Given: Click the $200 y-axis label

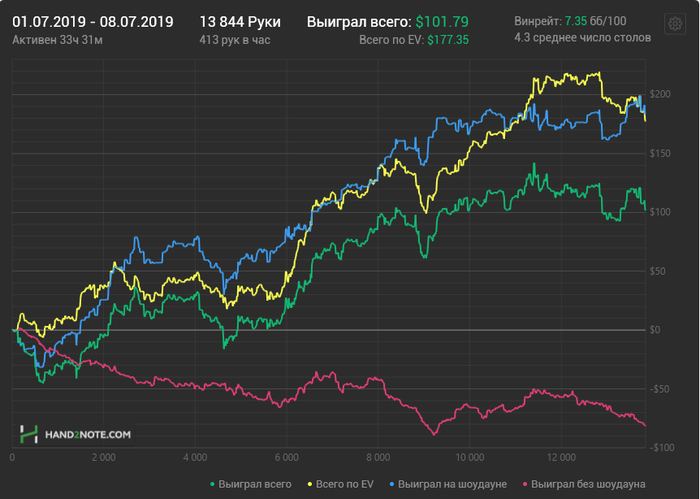Looking at the screenshot, I should pos(658,94).
